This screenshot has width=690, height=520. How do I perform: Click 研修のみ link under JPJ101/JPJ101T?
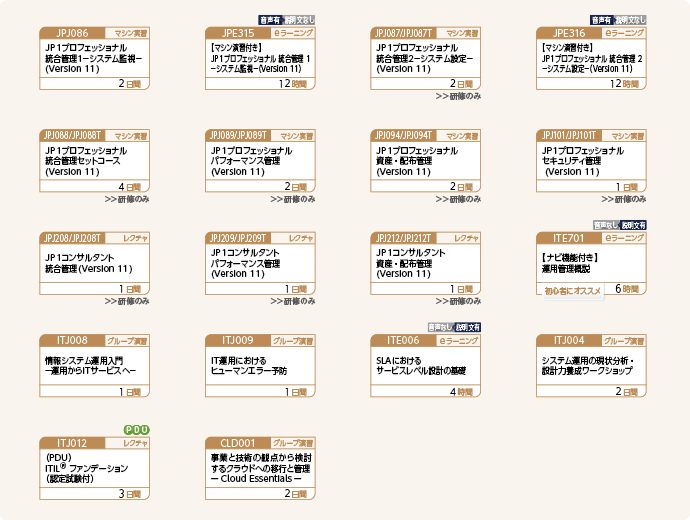click(x=624, y=199)
